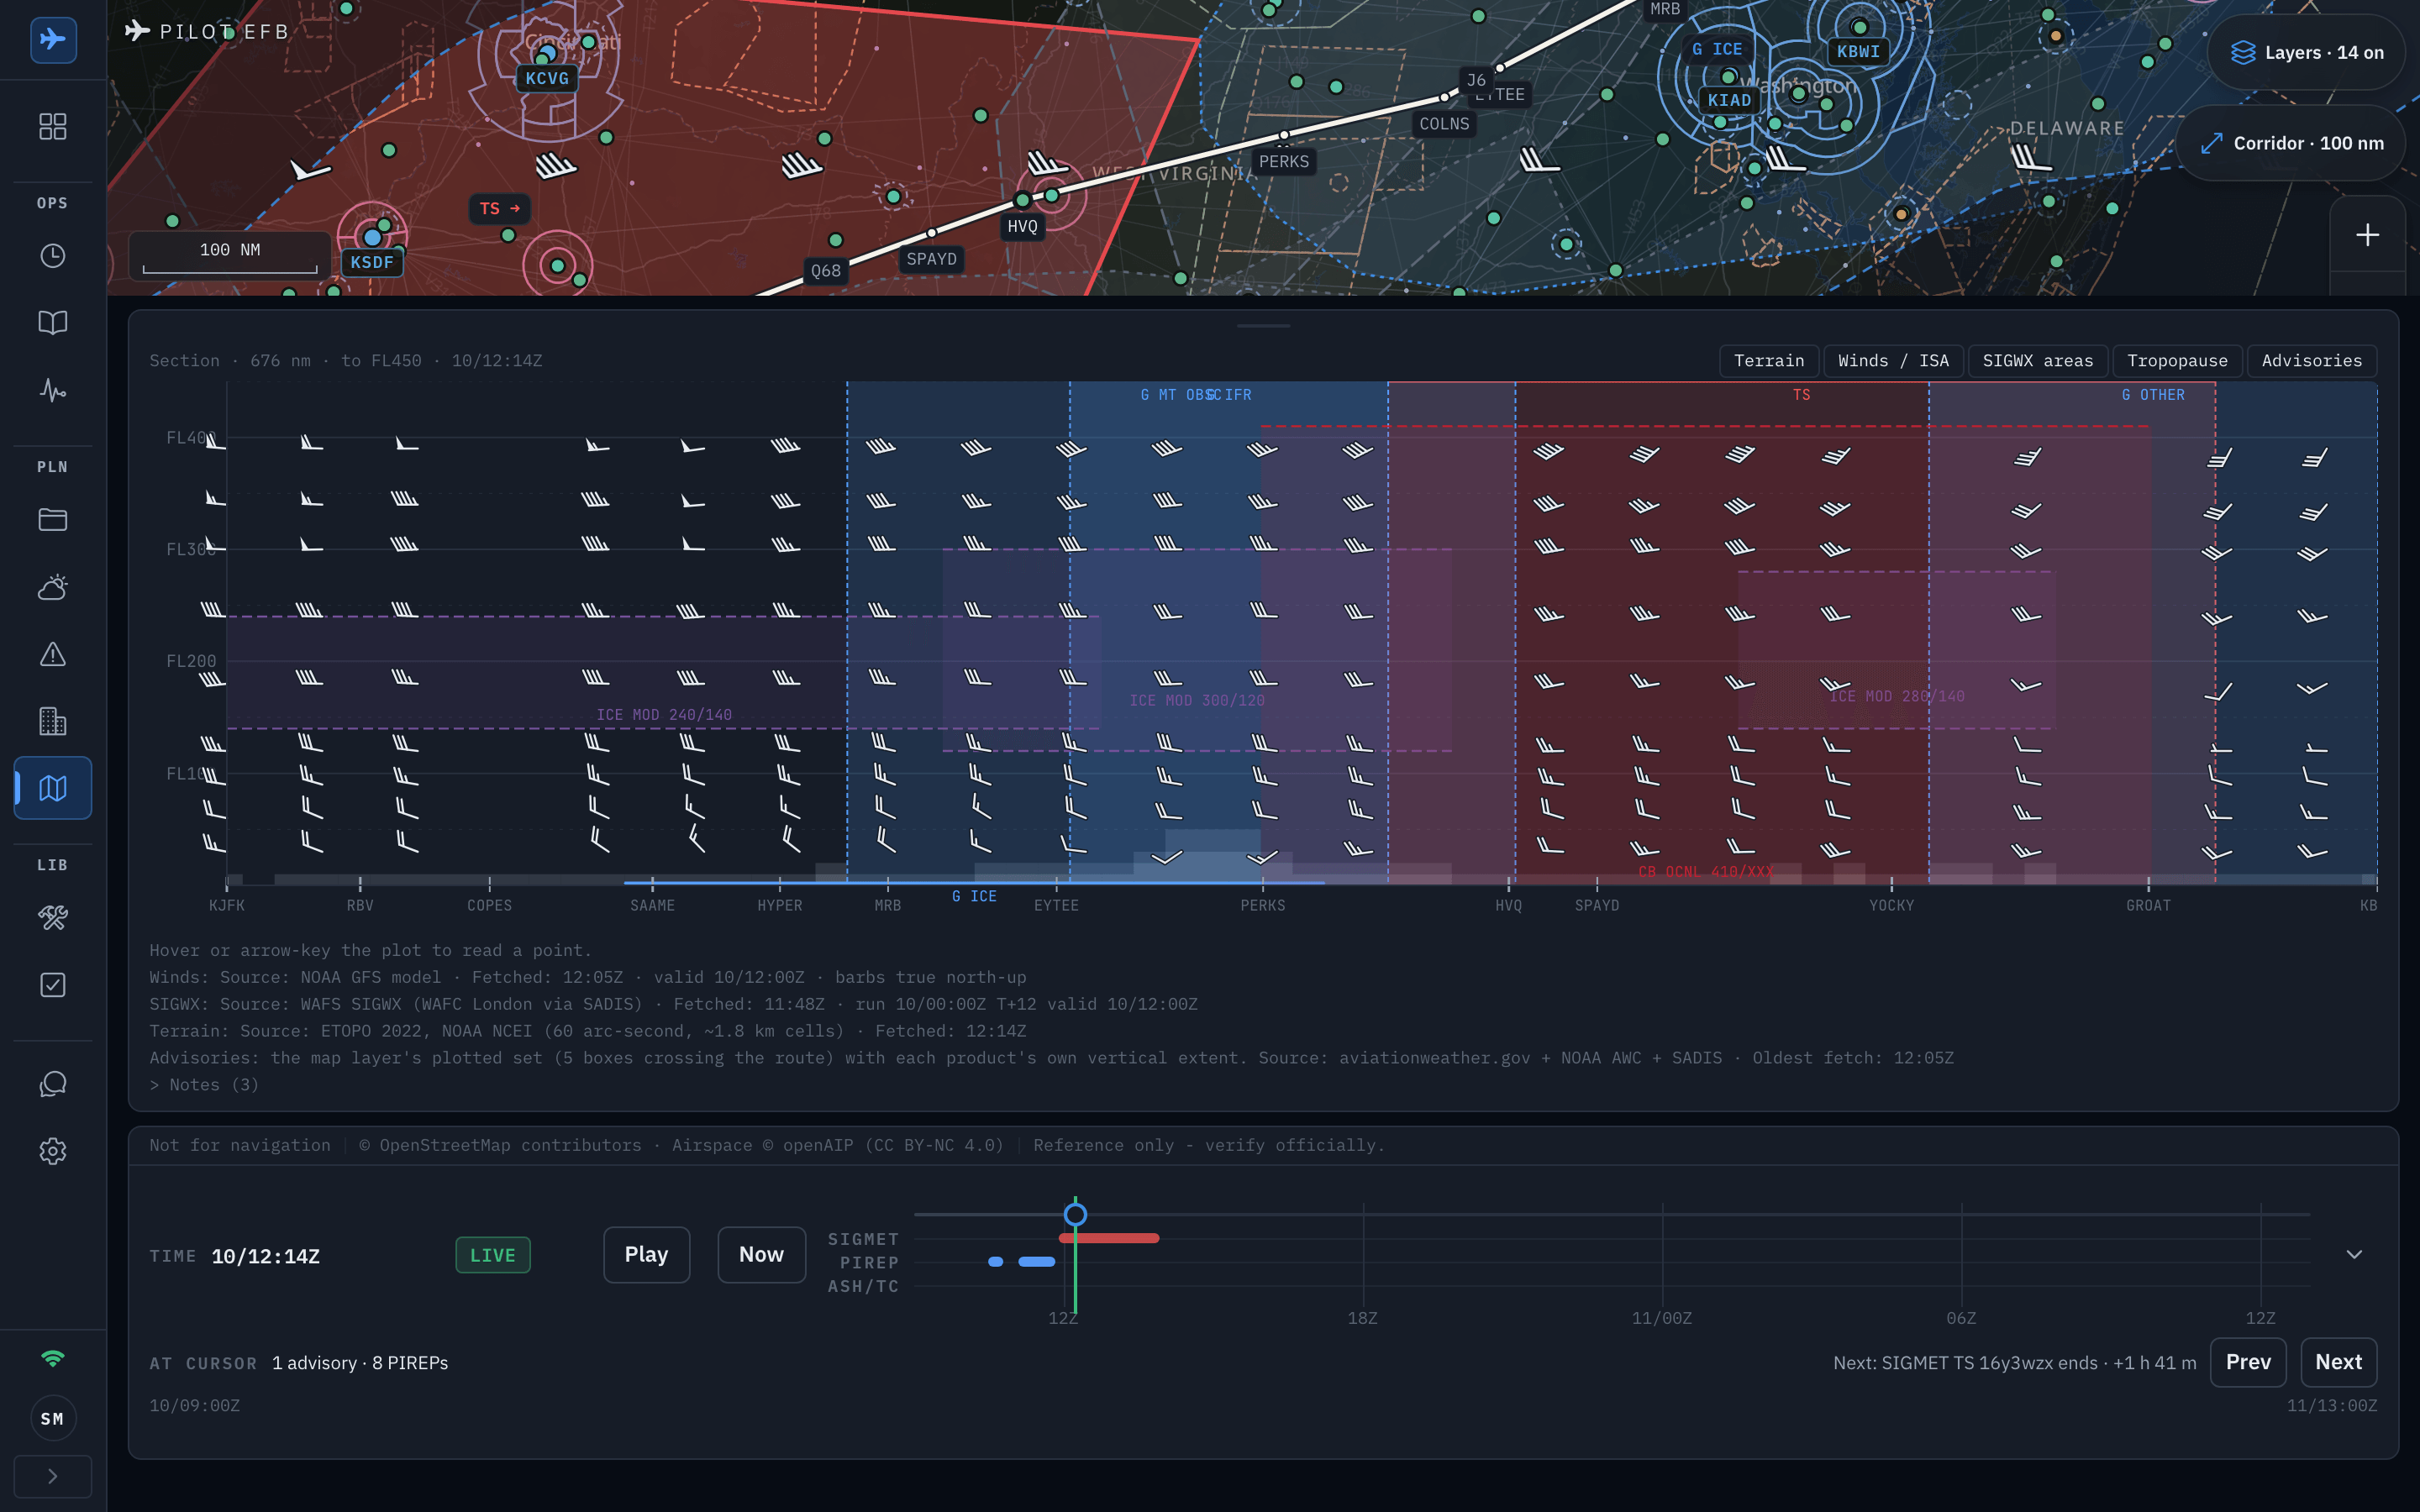The height and width of the screenshot is (1512, 2420).
Task: Open the pulse activity icon in the sidebar
Action: (x=53, y=390)
